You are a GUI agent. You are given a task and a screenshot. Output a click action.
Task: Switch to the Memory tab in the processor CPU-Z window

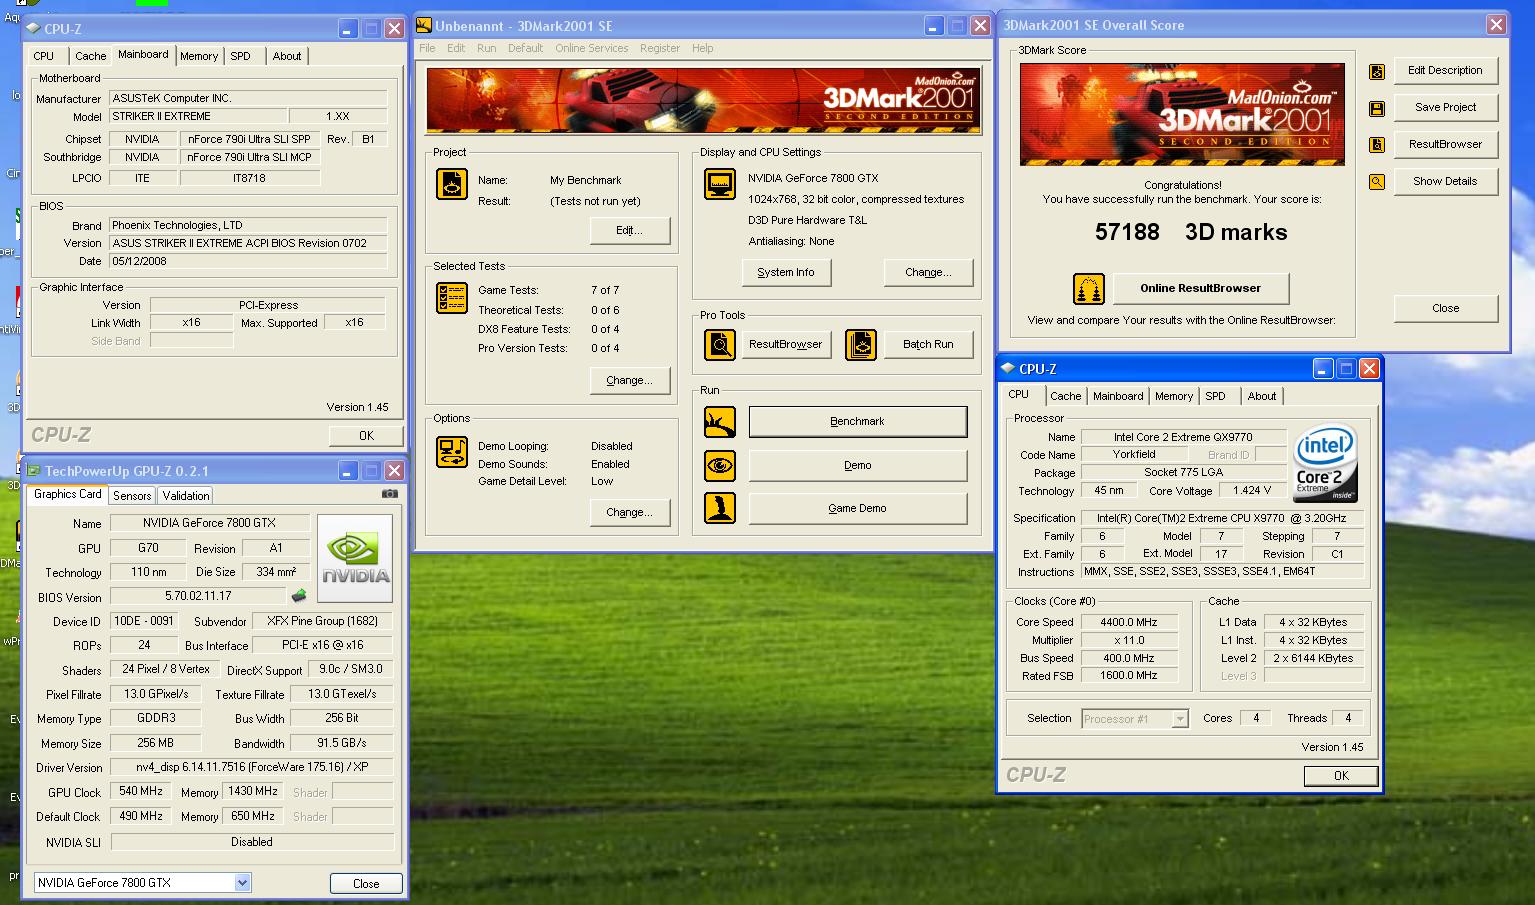pyautogui.click(x=1174, y=396)
